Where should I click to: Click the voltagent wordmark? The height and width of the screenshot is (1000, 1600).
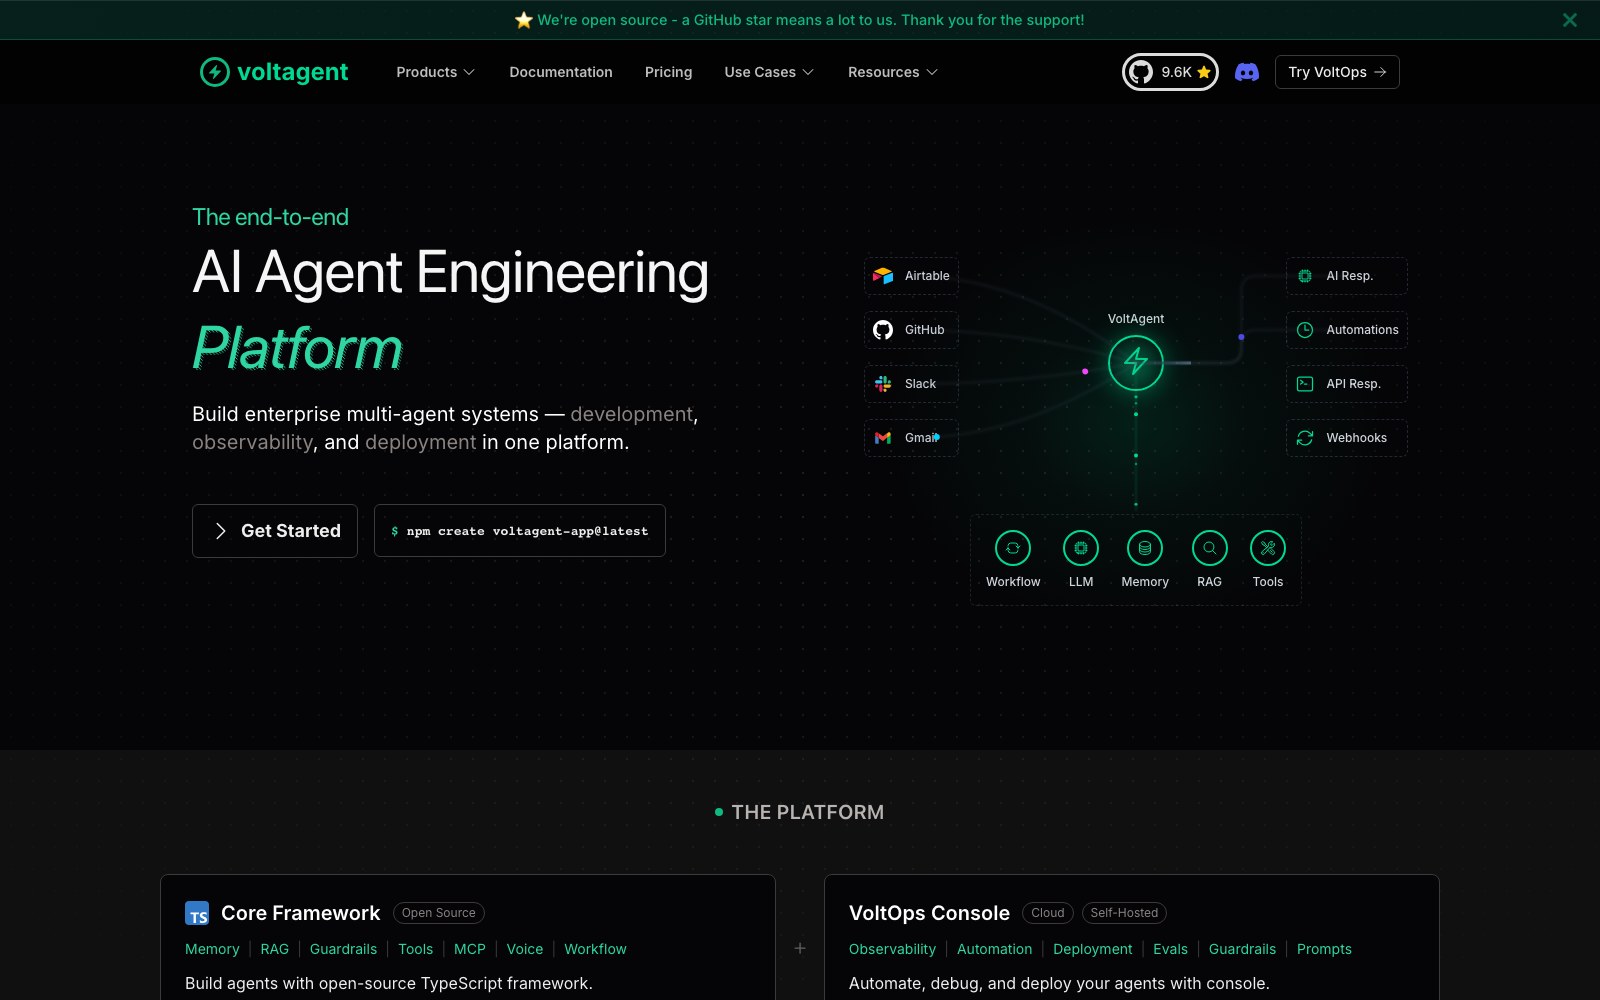[292, 72]
